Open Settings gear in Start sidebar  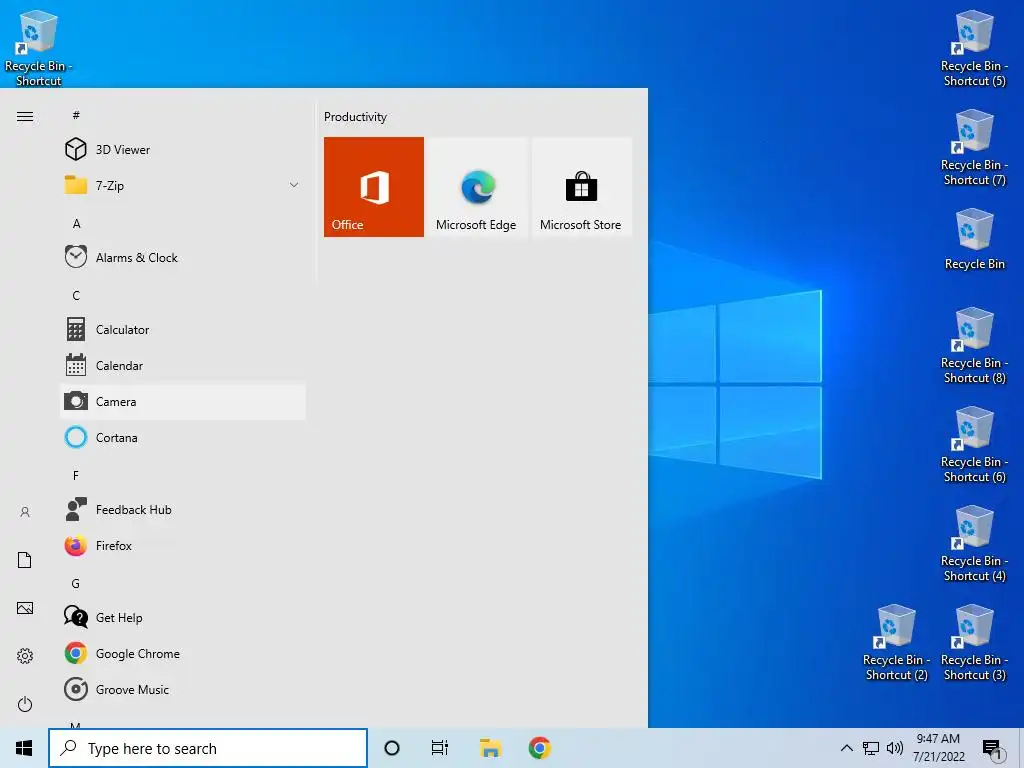pyautogui.click(x=25, y=656)
